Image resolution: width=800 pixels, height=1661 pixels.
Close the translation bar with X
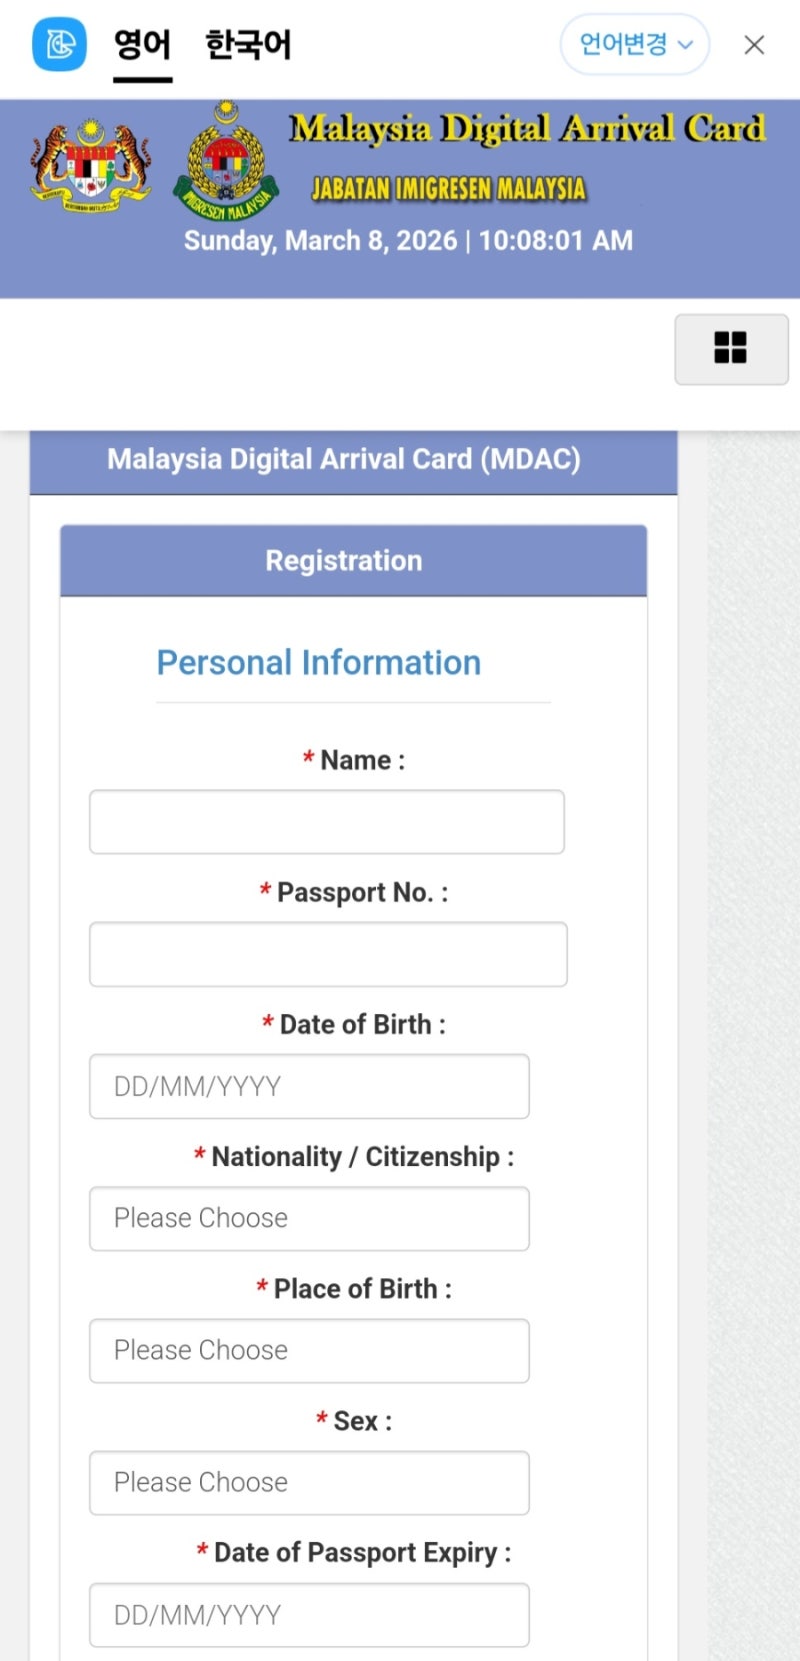tap(754, 45)
